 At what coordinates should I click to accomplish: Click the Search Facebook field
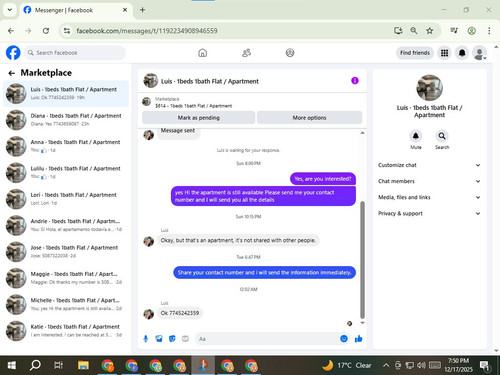75,53
